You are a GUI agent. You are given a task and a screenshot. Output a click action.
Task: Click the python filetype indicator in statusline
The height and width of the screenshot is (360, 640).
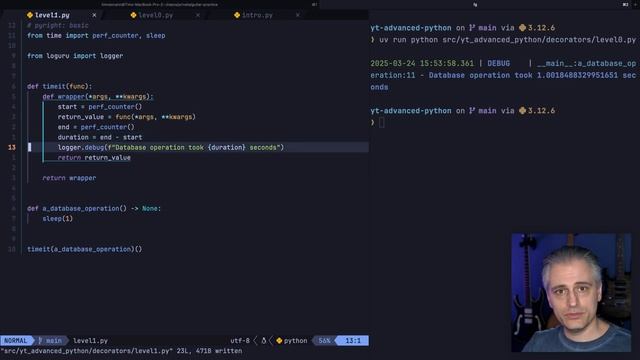click(x=292, y=340)
